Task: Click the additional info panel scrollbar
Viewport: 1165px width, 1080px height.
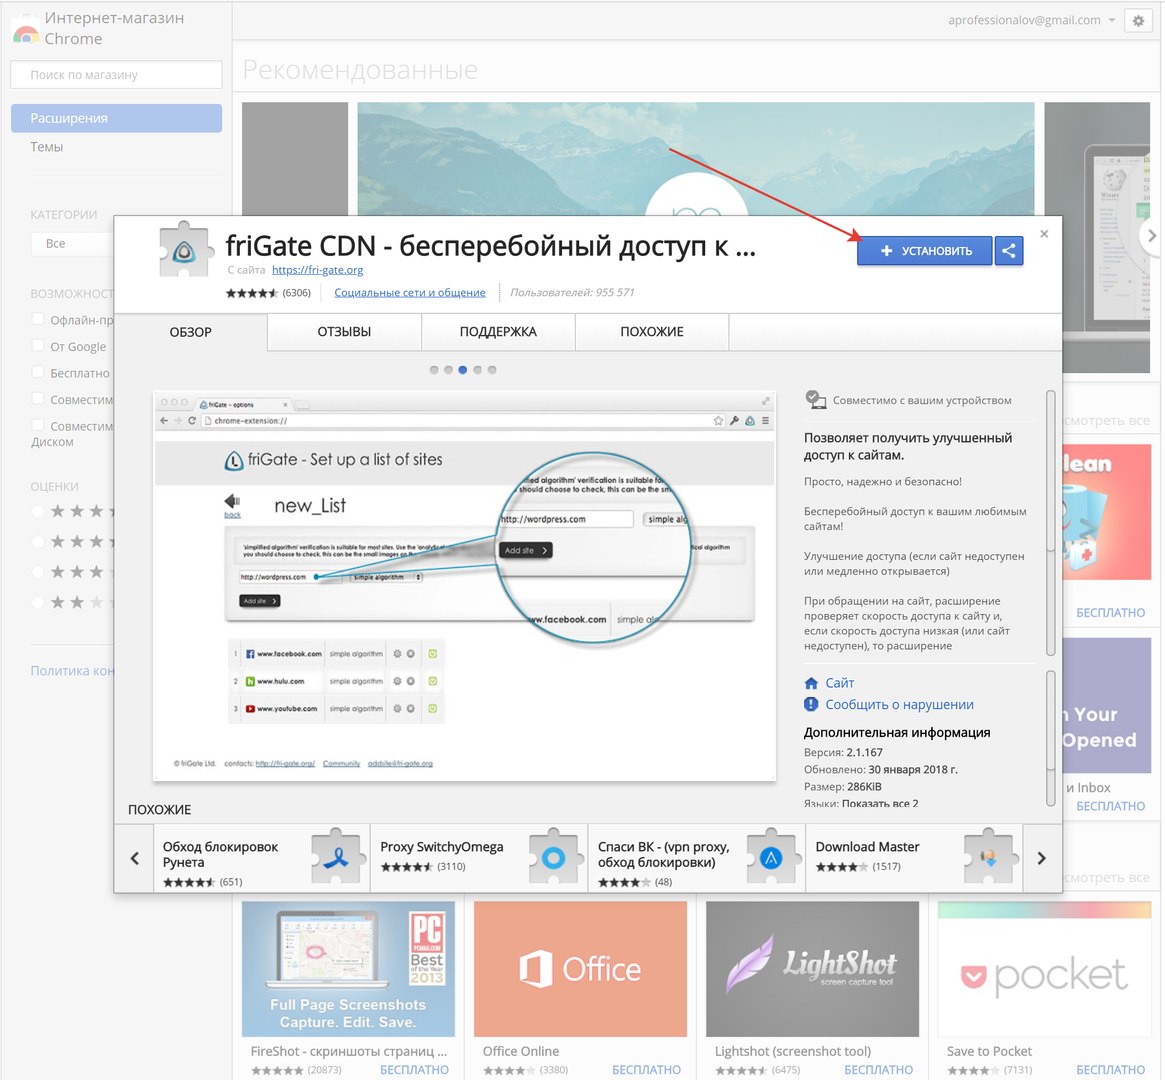Action: click(1051, 738)
